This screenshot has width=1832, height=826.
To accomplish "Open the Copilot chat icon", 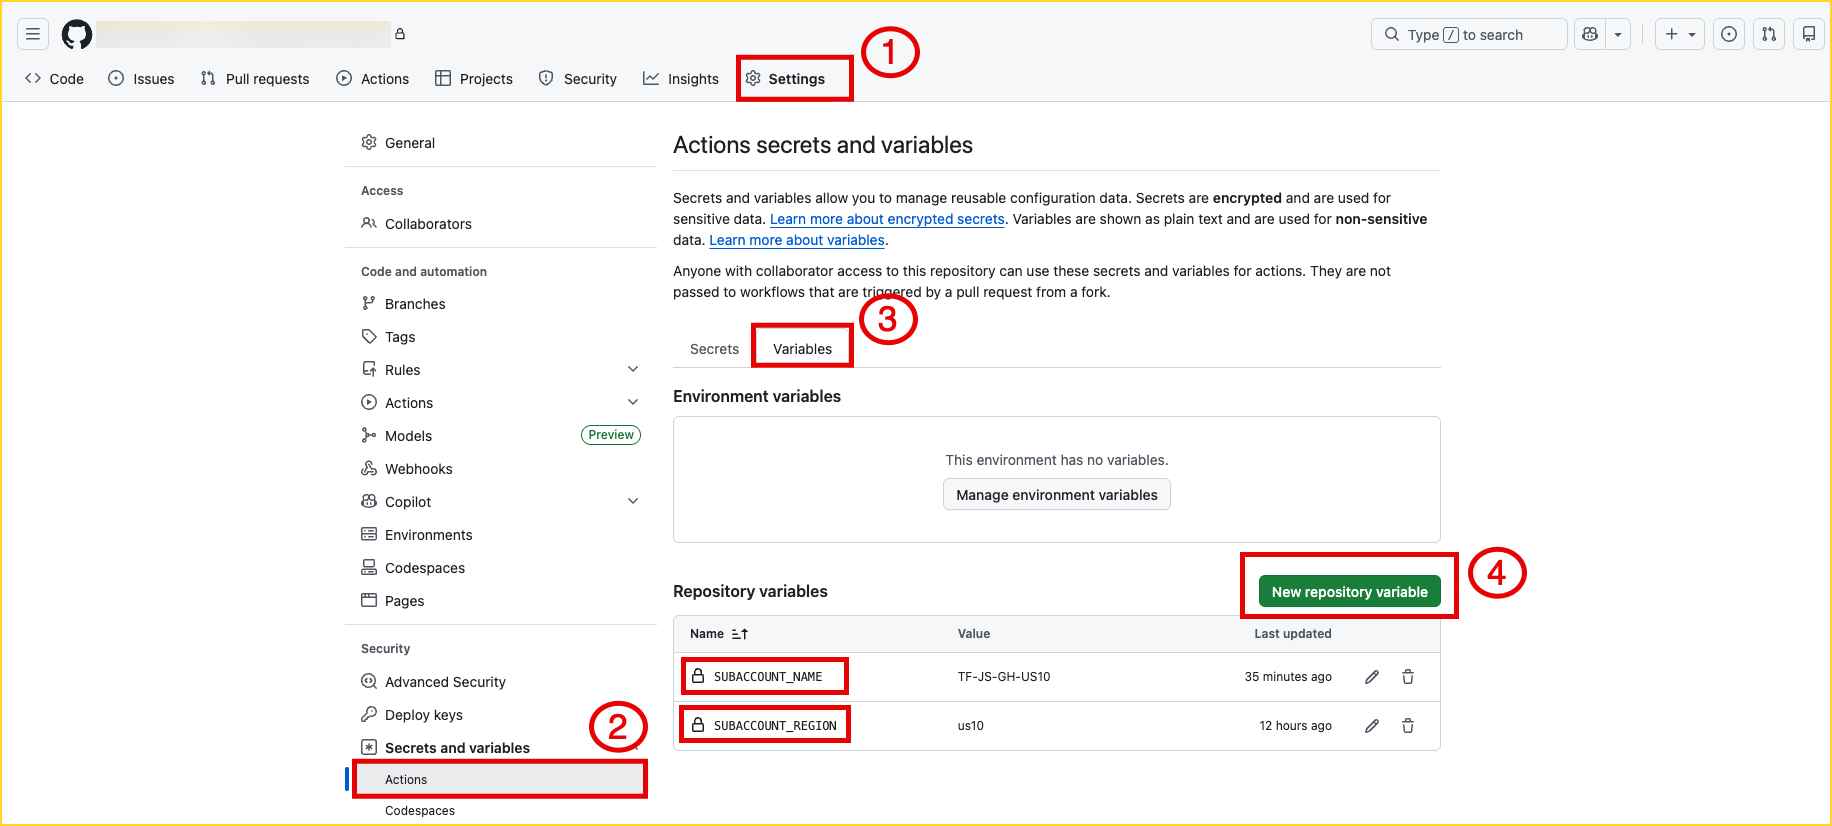I will 1590,34.
